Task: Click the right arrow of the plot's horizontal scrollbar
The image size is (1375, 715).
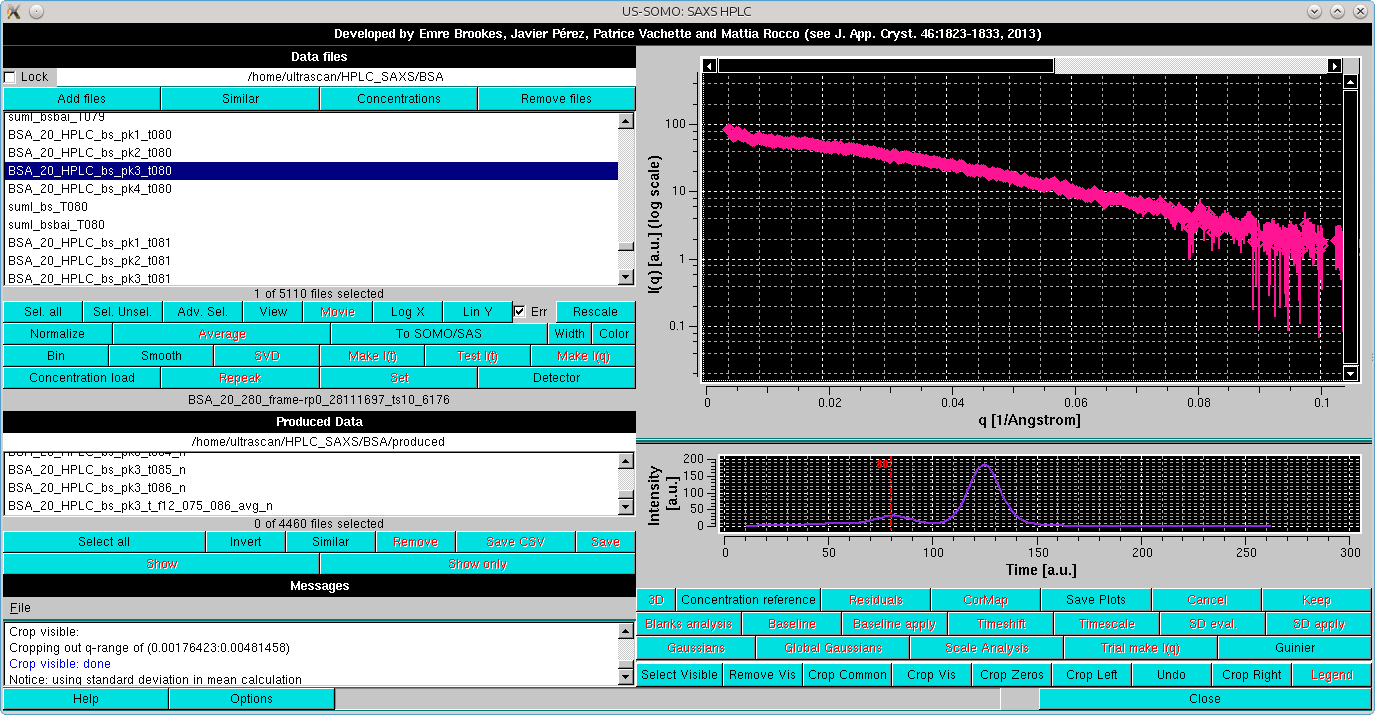Action: [1334, 66]
